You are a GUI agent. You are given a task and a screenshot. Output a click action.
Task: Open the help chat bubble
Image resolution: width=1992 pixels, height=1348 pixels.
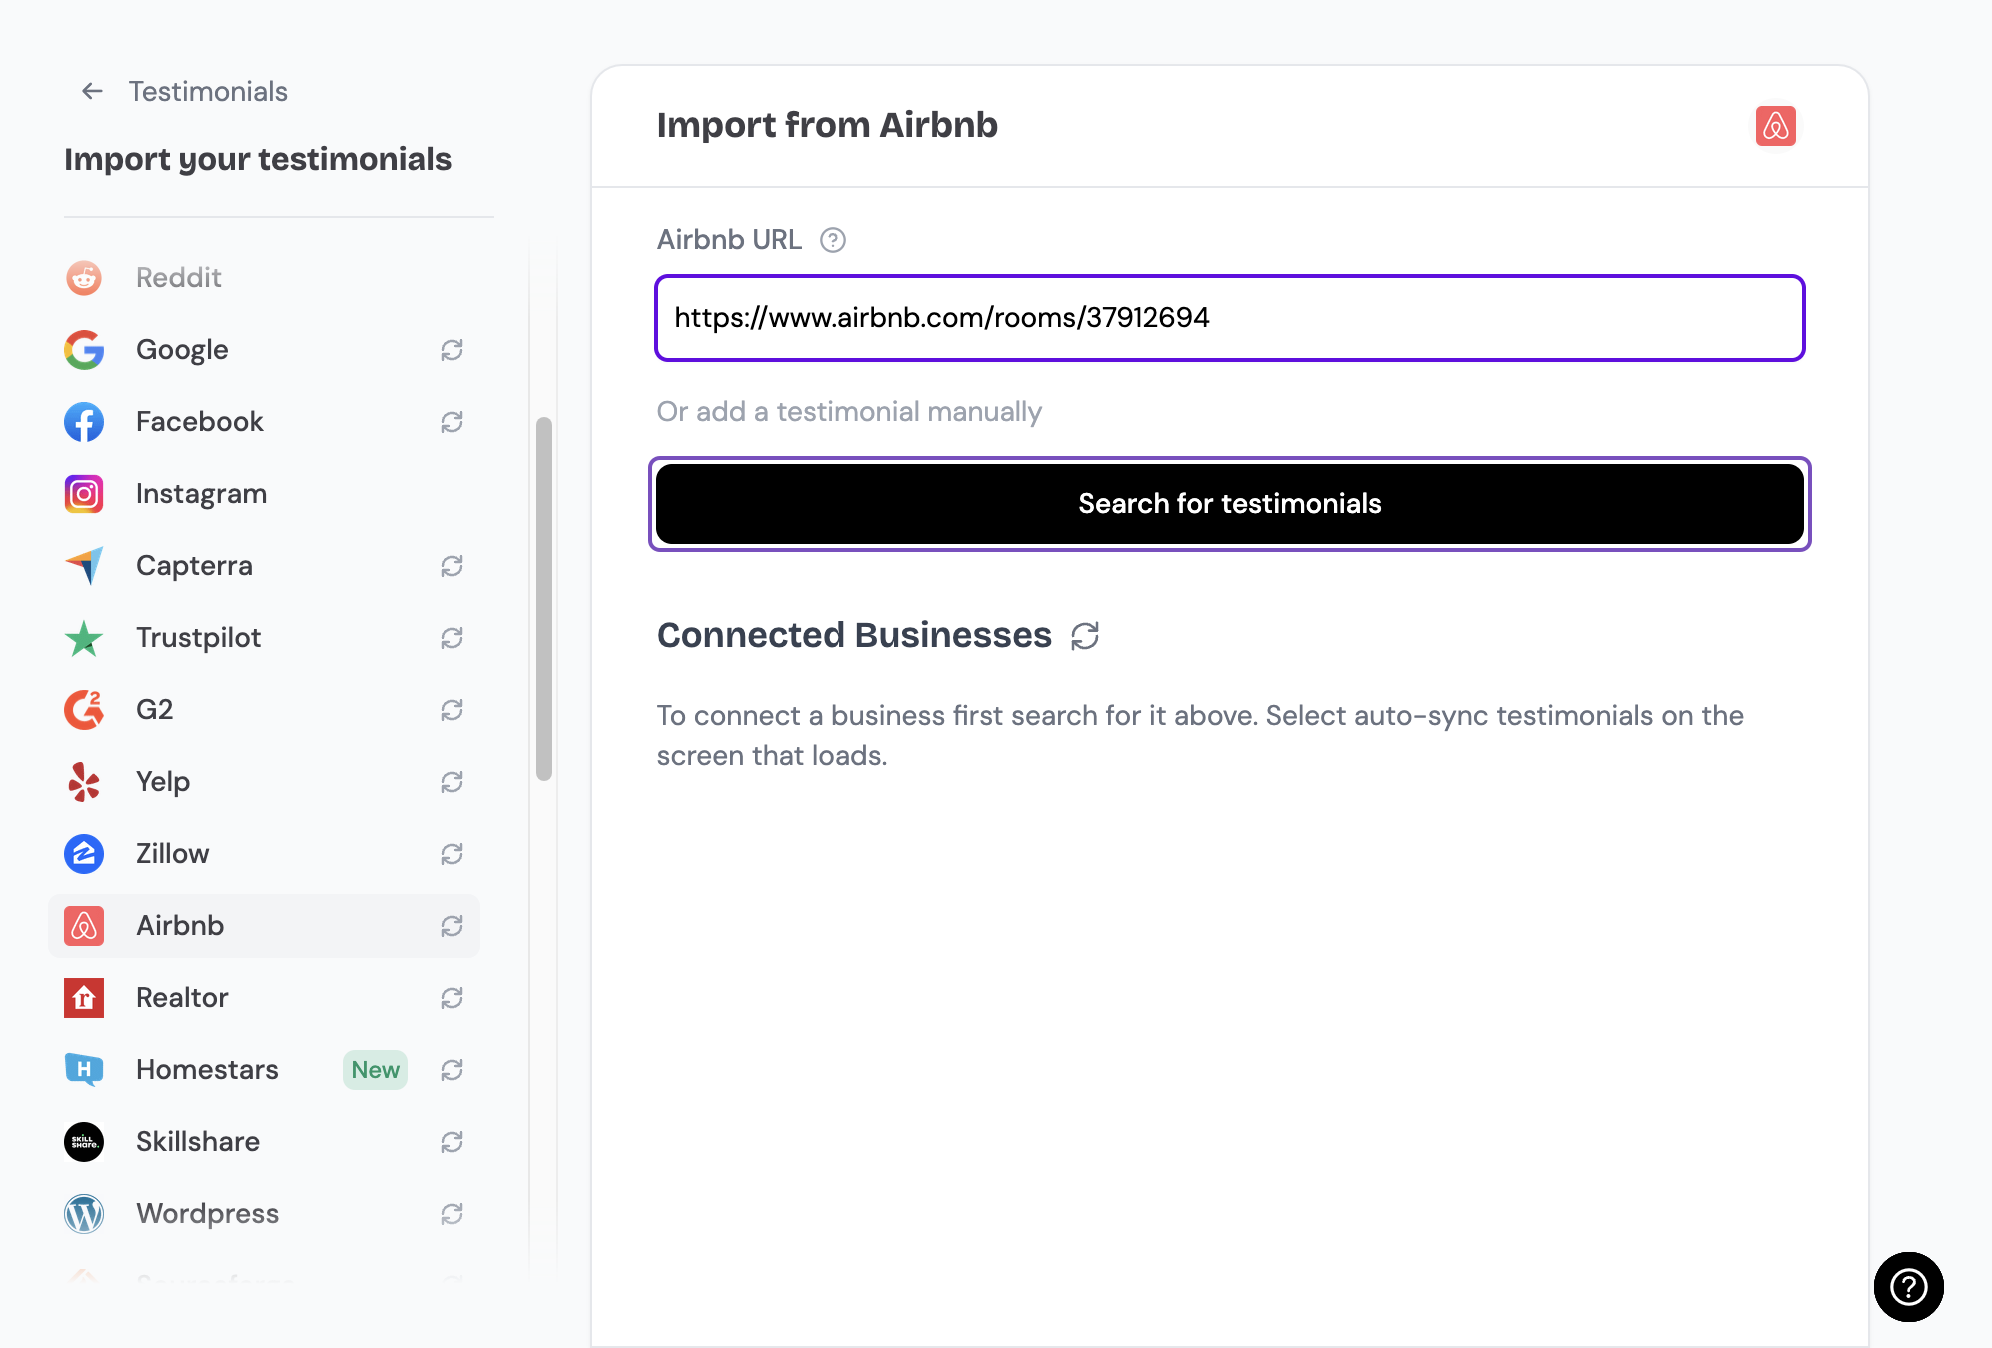1908,1287
